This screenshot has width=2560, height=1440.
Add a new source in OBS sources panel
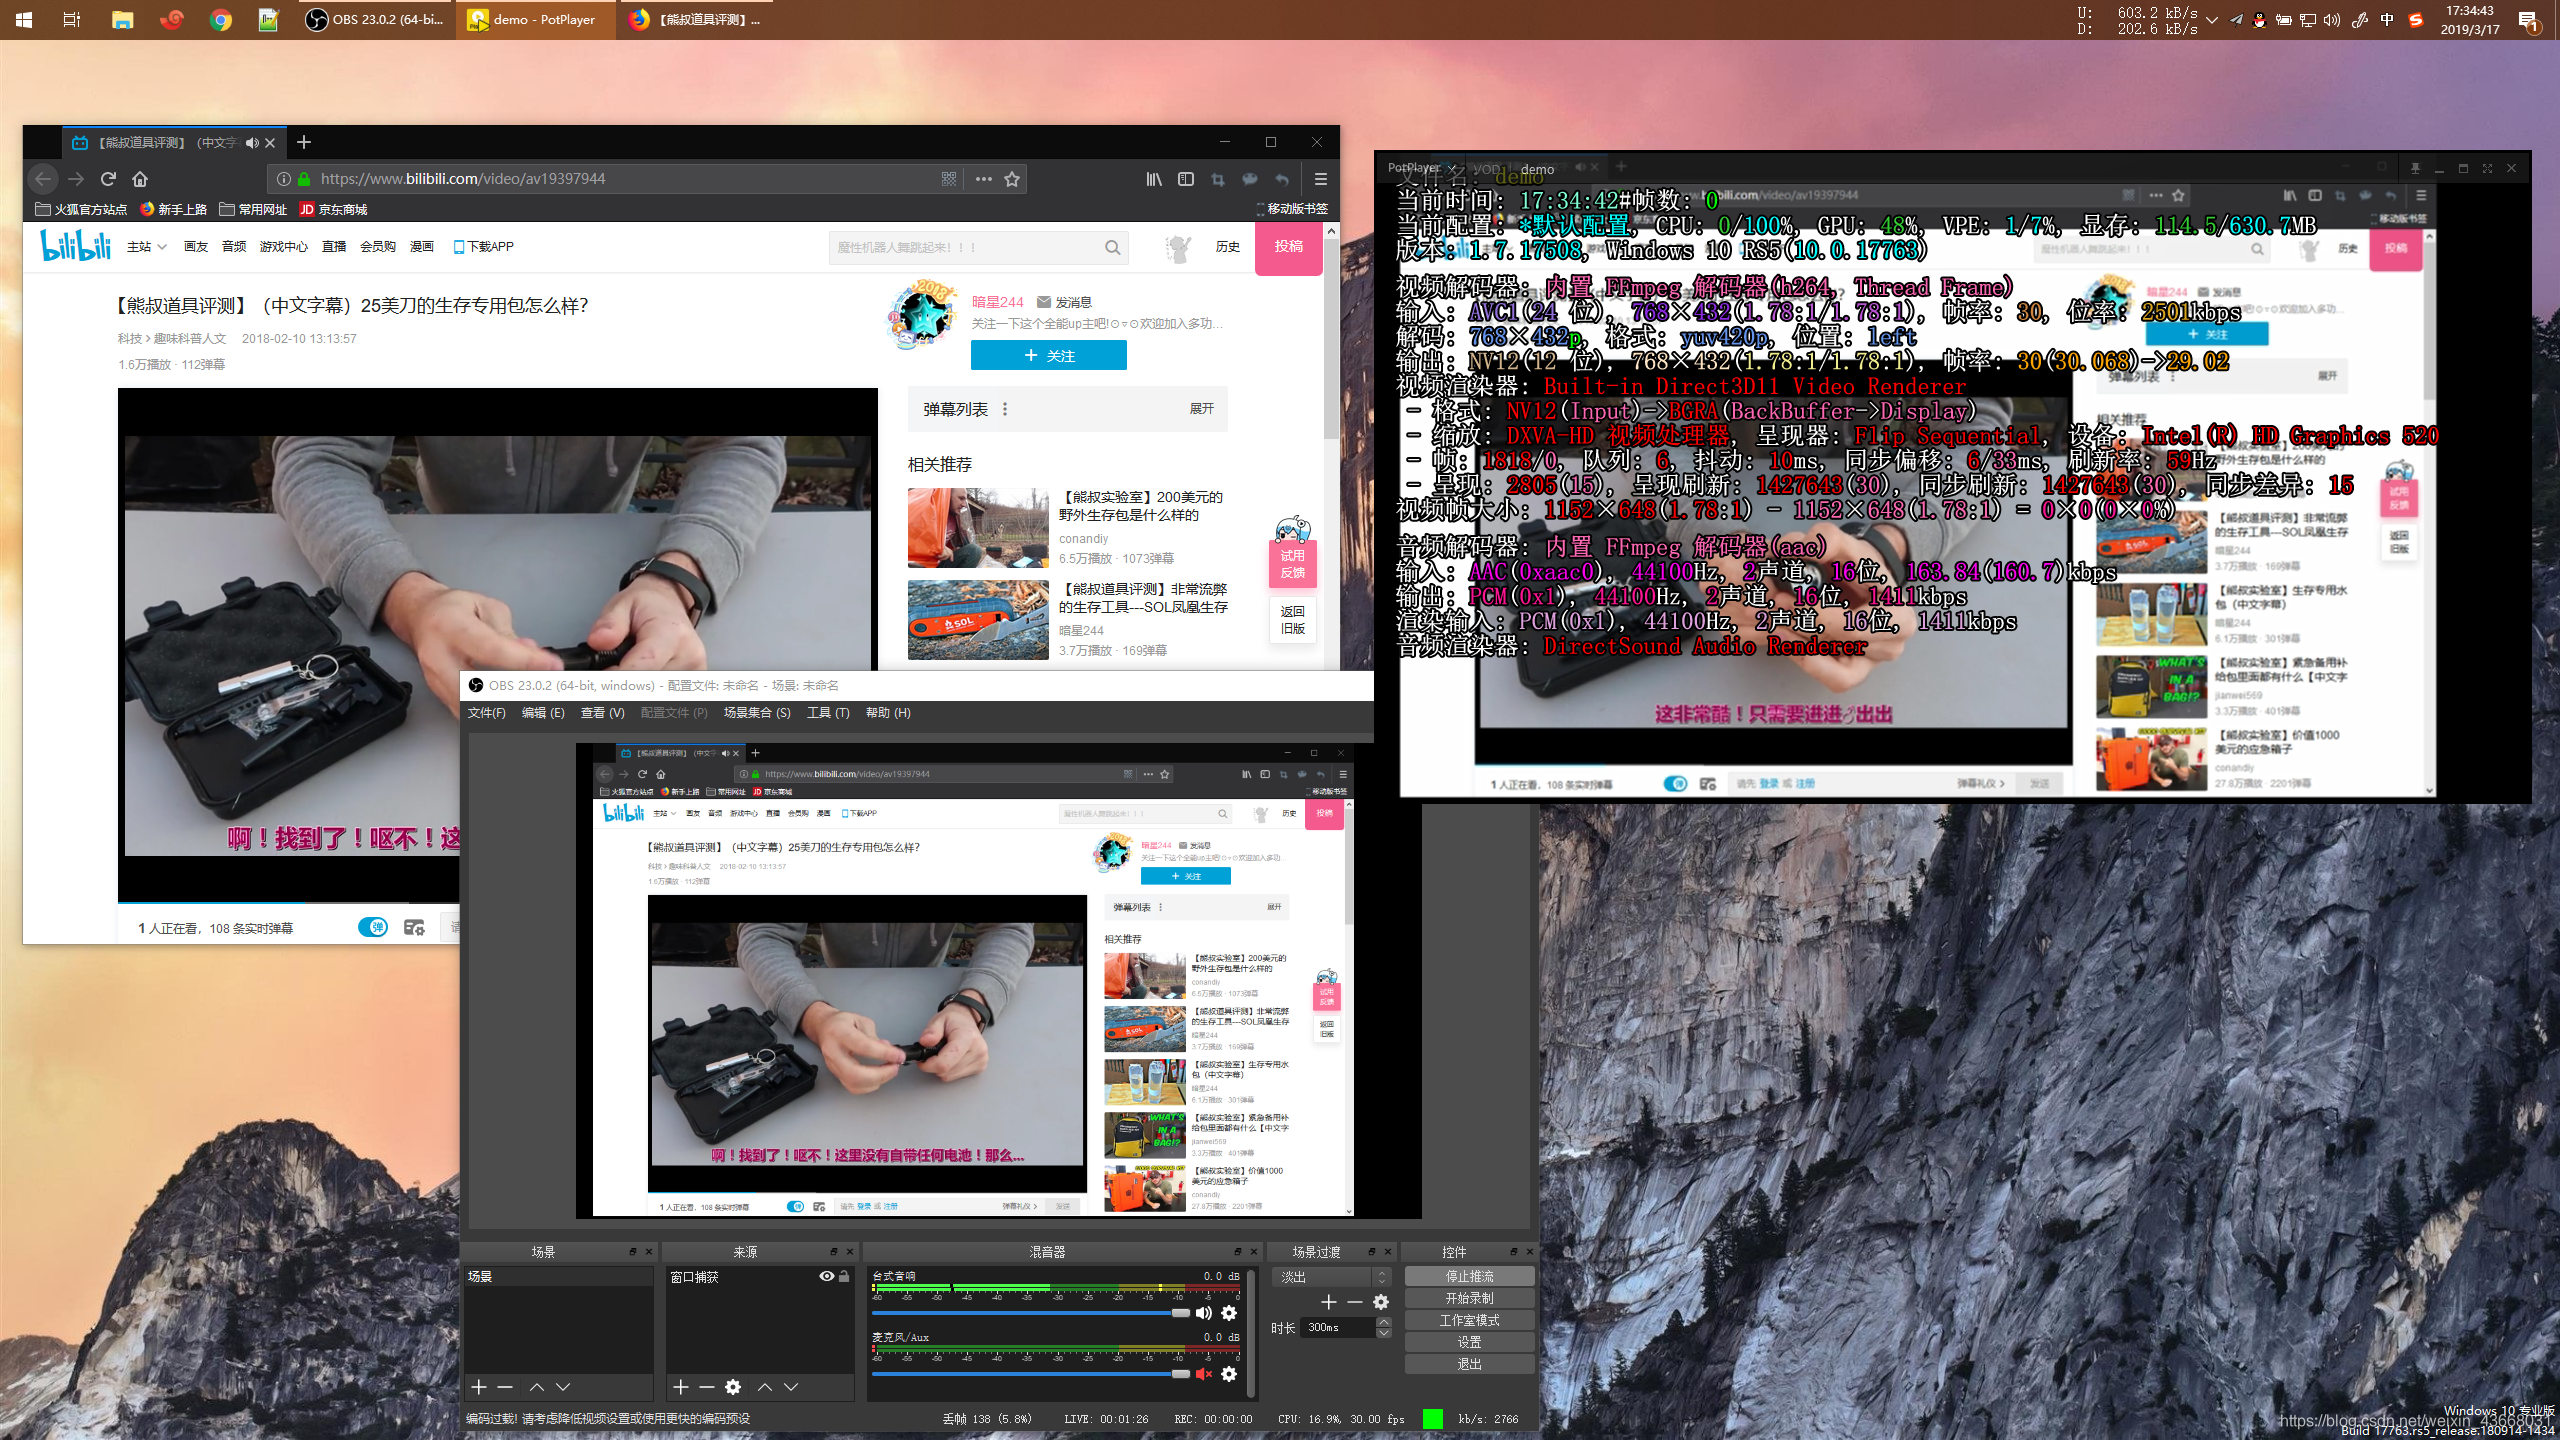point(681,1387)
